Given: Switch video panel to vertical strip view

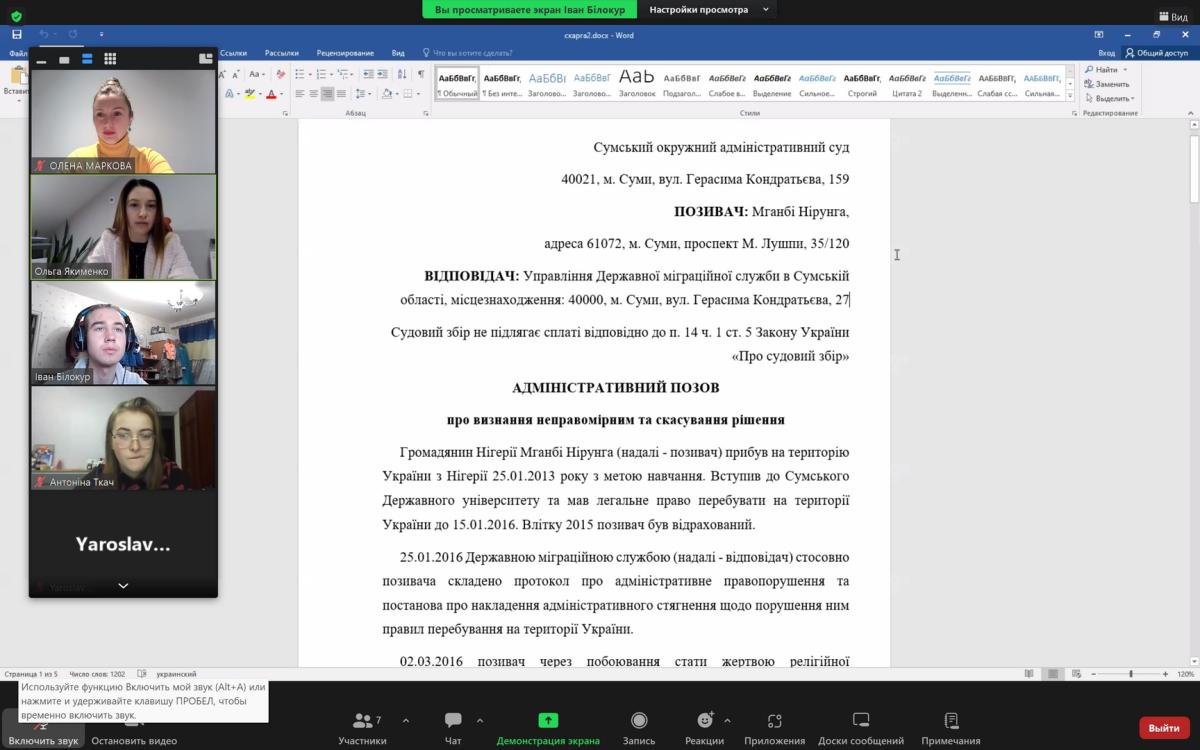Looking at the screenshot, I should (87, 59).
